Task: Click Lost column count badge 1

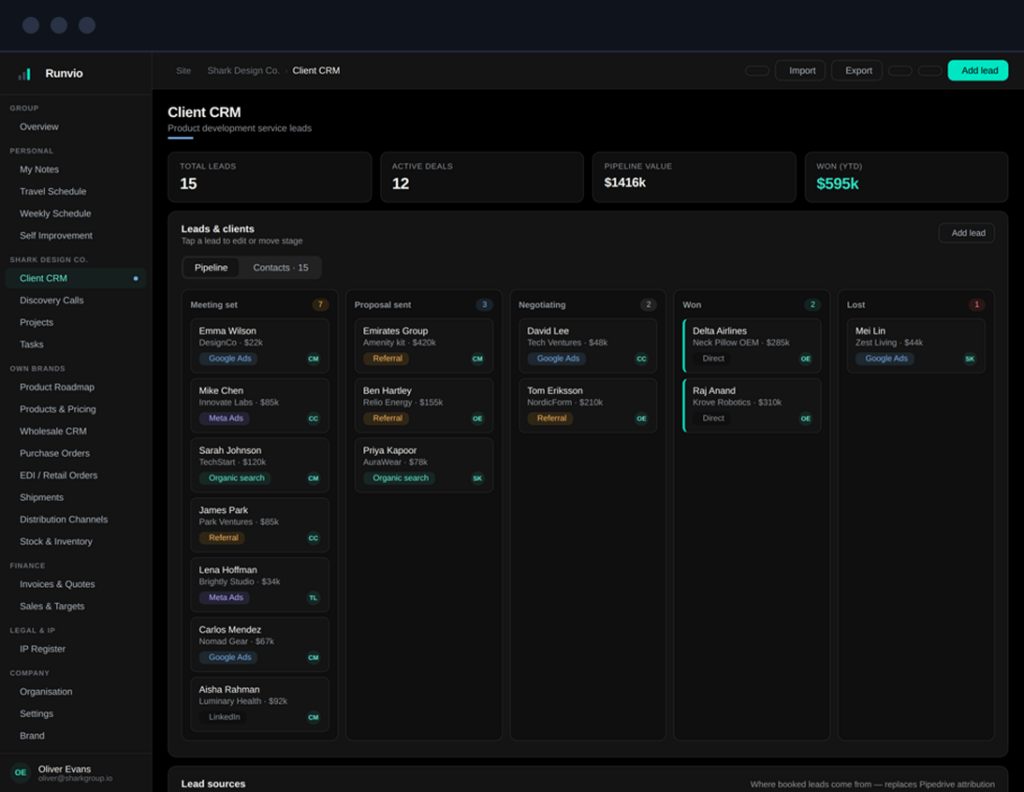Action: 977,304
